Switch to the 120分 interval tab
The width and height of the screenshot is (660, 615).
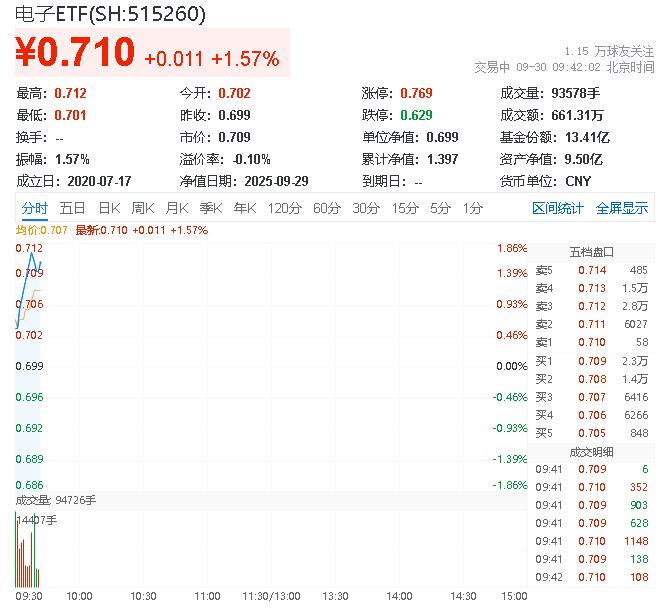pyautogui.click(x=285, y=208)
